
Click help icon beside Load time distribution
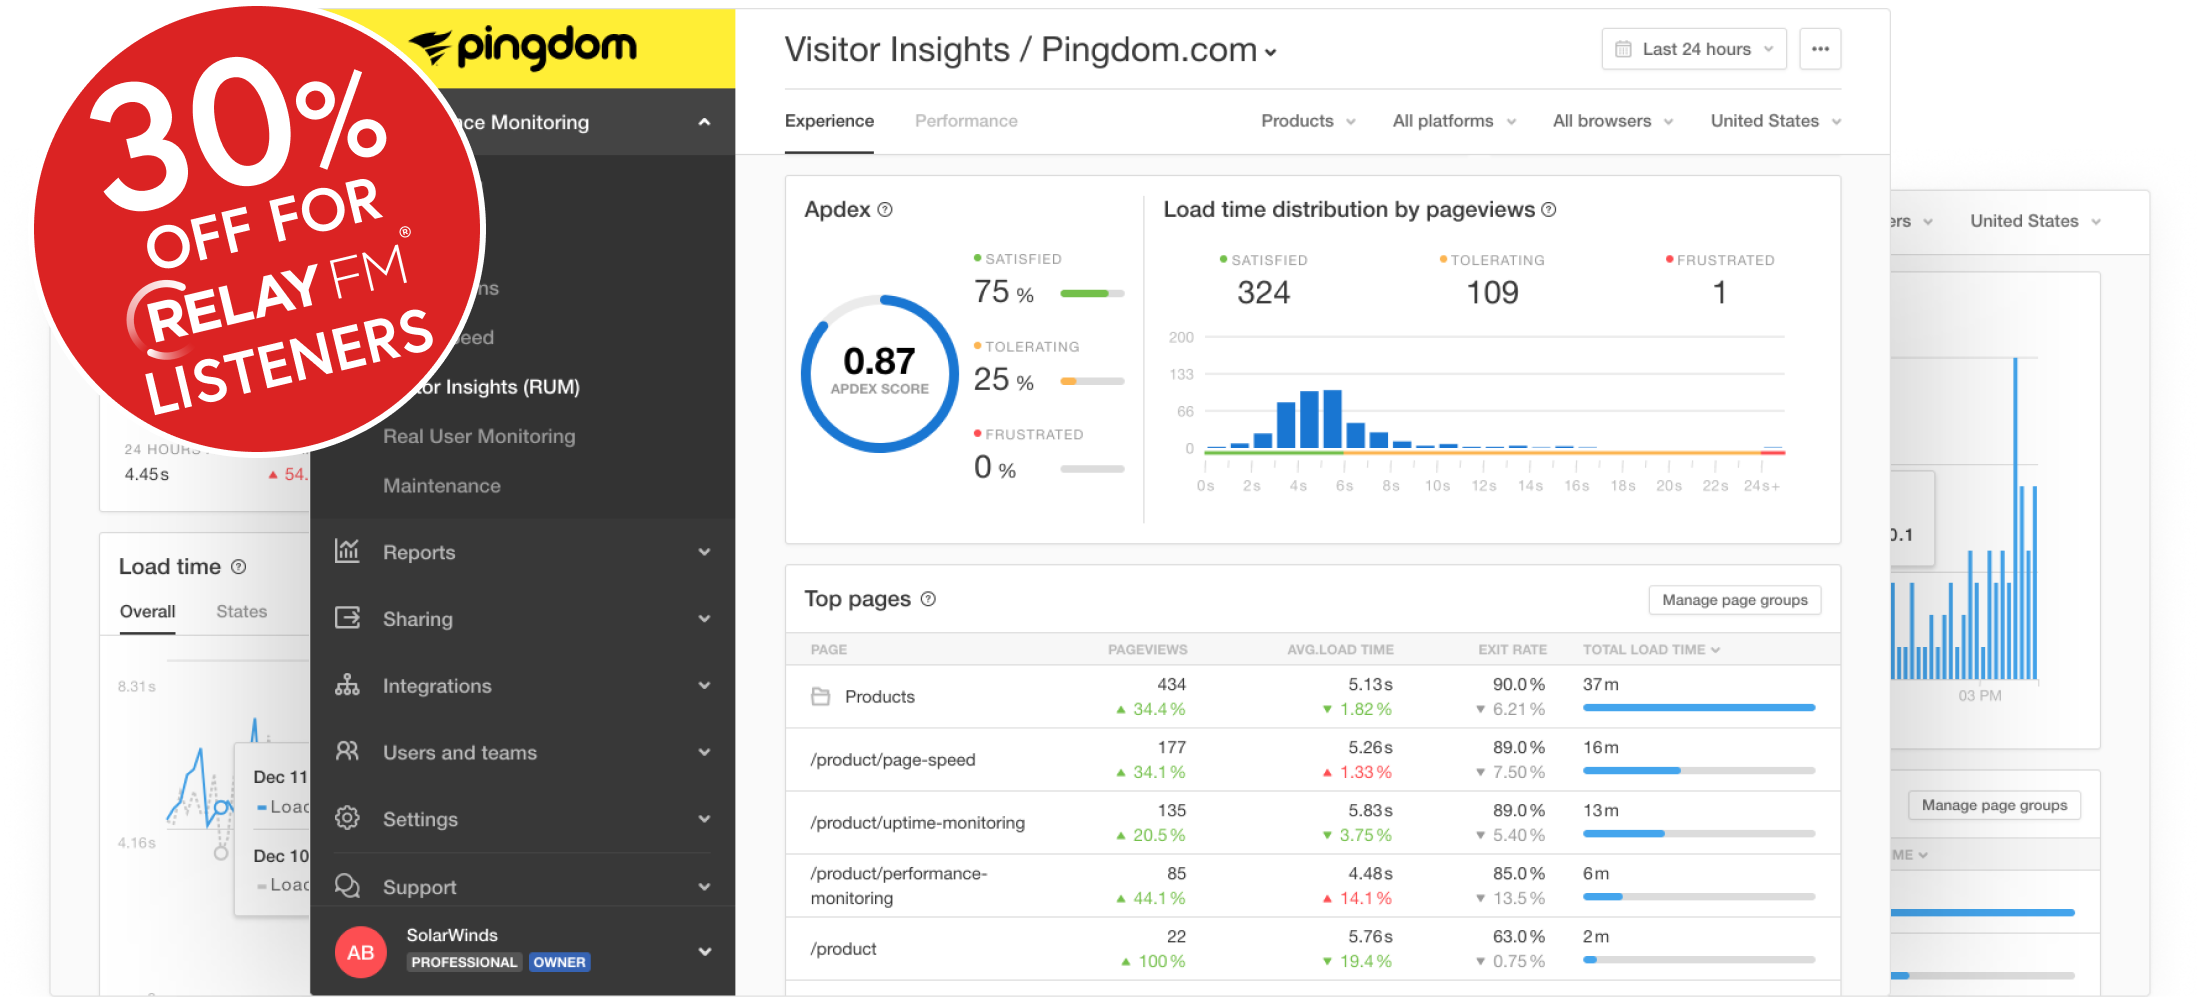tap(1549, 210)
